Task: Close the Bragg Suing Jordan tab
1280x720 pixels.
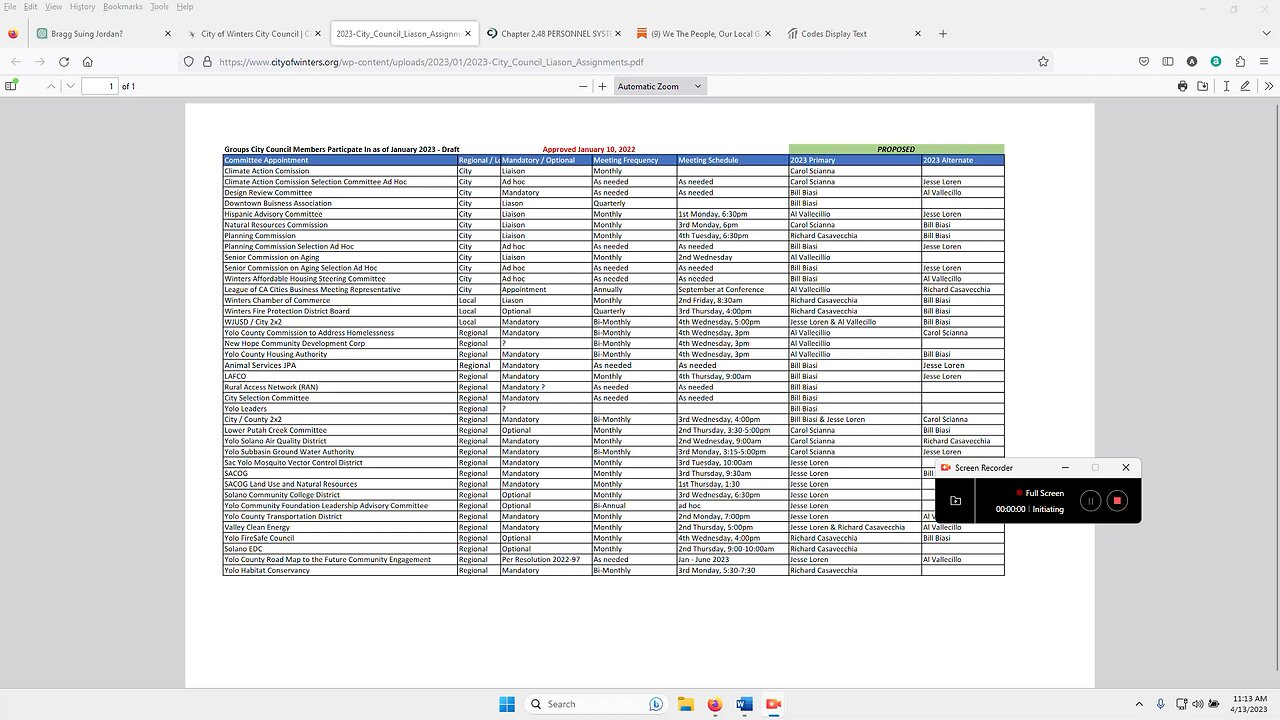Action: (x=169, y=33)
